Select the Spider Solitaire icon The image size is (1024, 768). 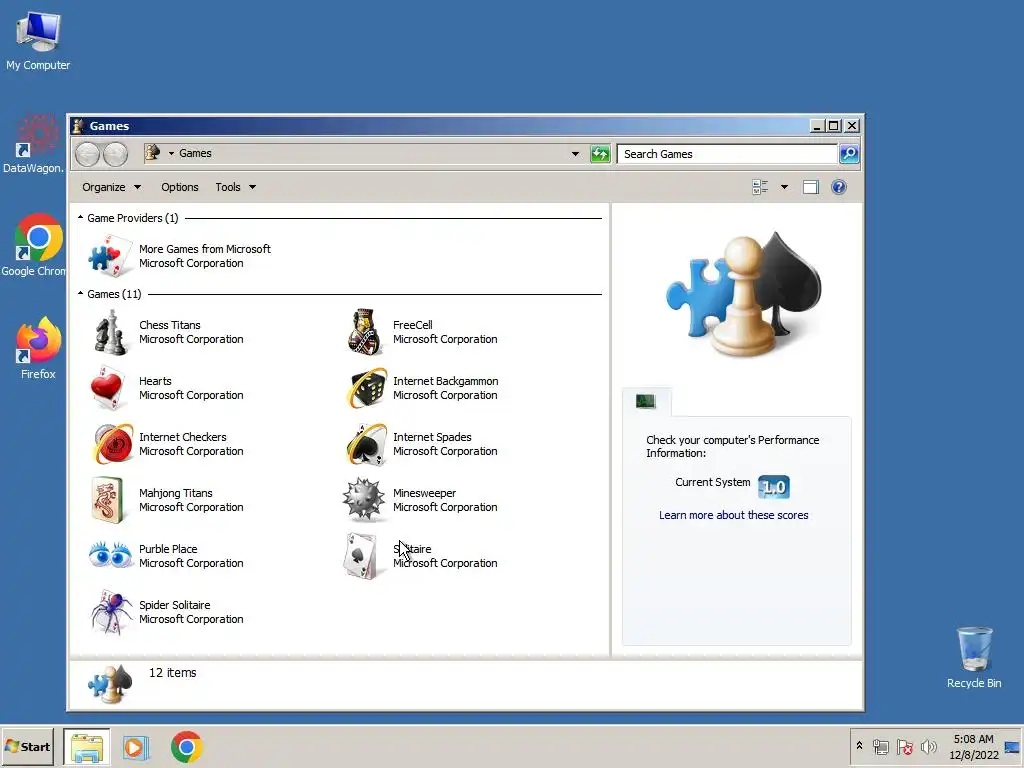click(110, 612)
